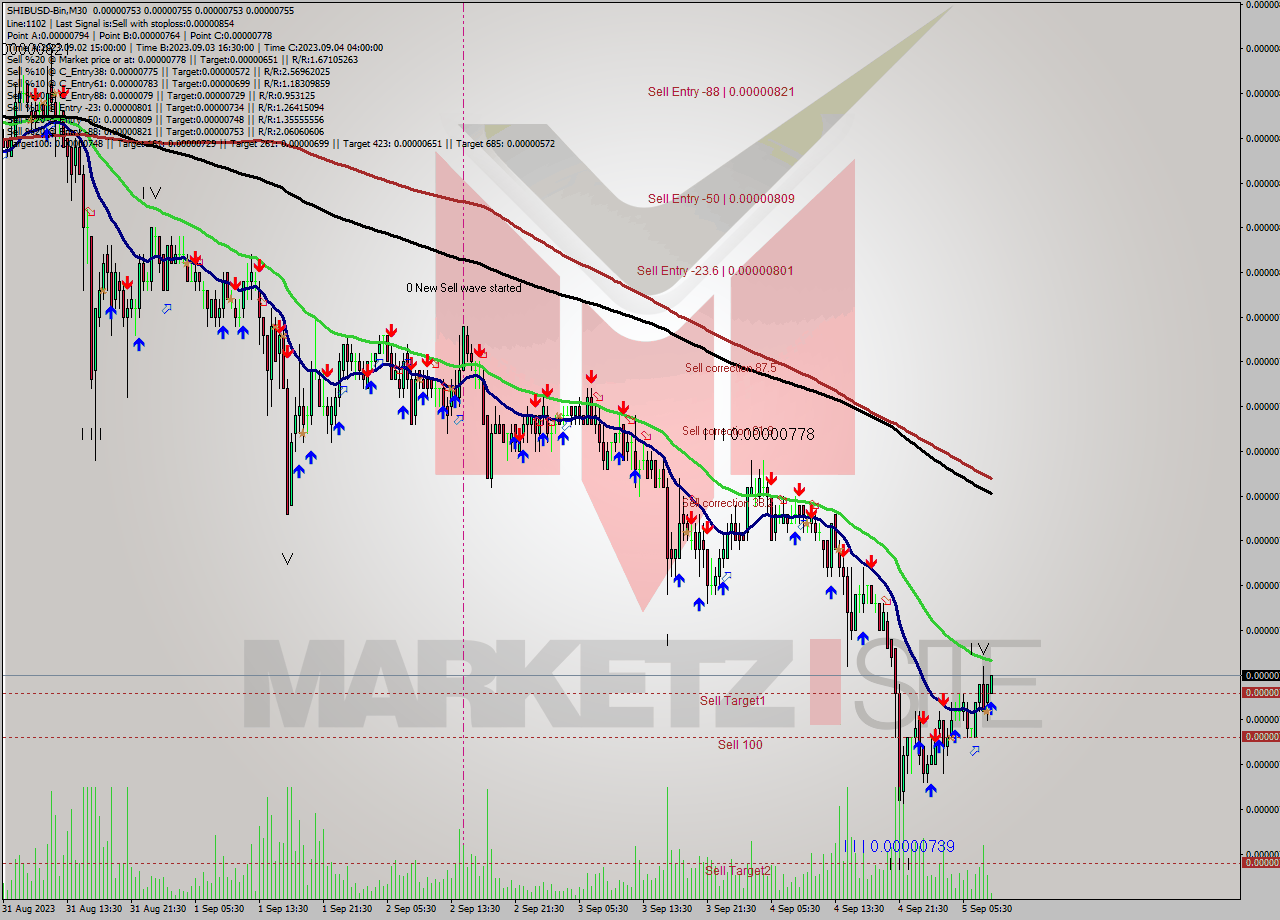This screenshot has width=1280, height=920.
Task: Click the '5 Sep 05:30' time label
Action: [987, 909]
